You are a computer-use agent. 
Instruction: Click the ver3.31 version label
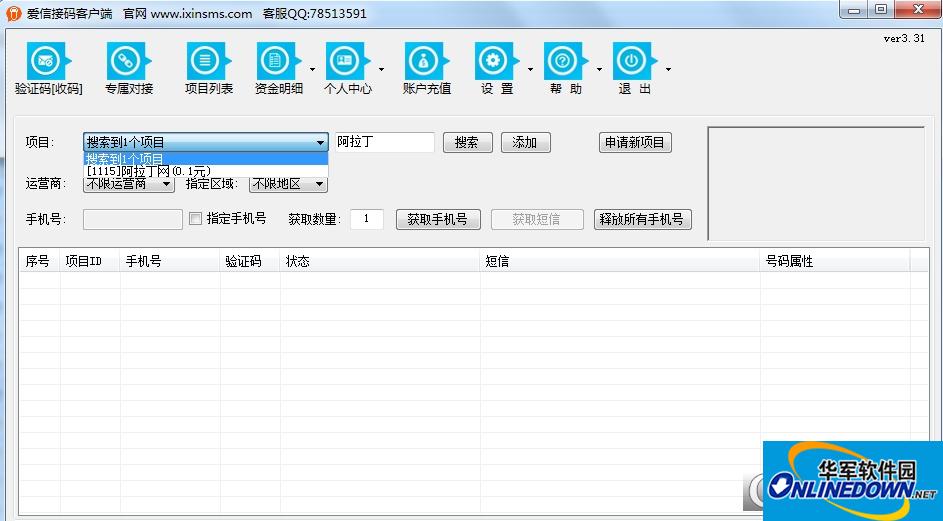(904, 38)
